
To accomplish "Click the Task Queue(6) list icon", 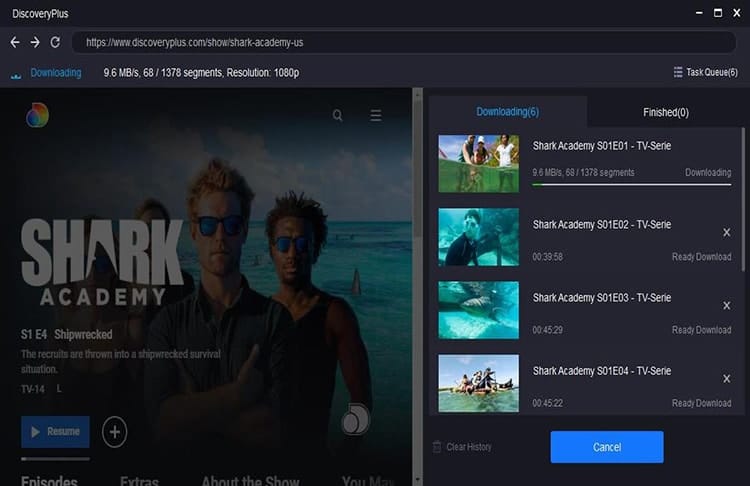I will 678,72.
